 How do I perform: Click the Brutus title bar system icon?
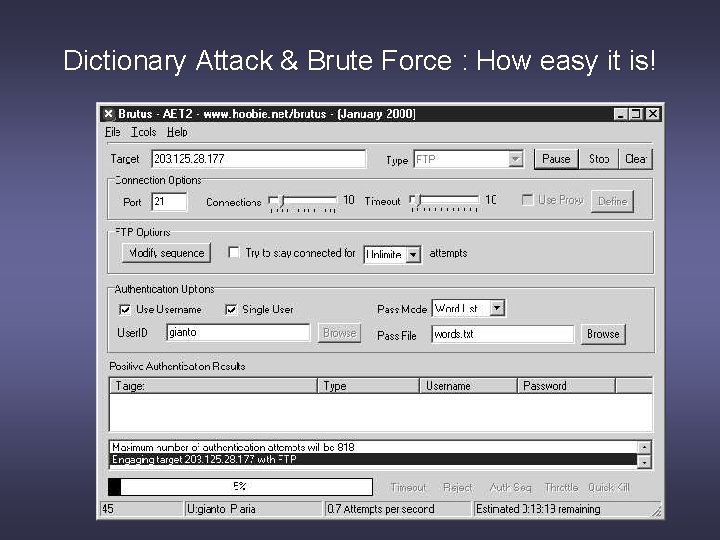click(x=108, y=114)
